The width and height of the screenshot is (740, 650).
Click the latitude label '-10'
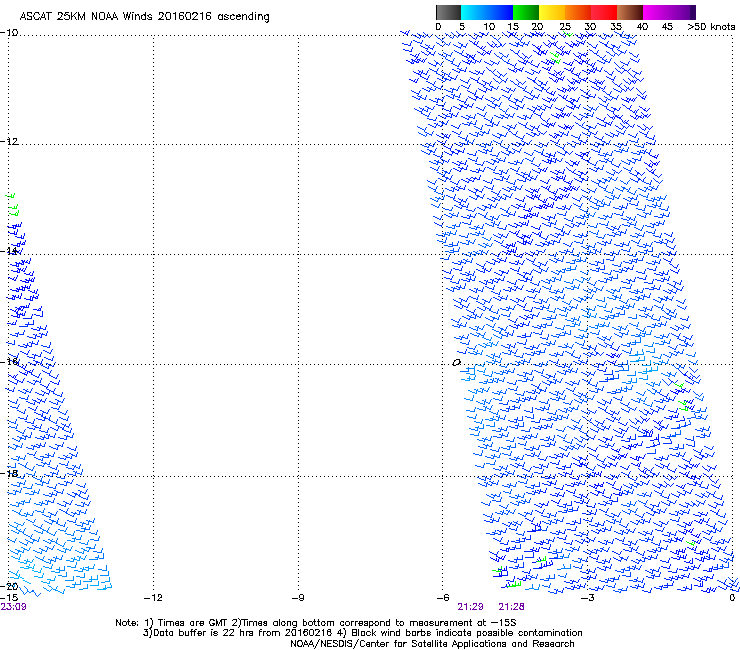[x=9, y=33]
